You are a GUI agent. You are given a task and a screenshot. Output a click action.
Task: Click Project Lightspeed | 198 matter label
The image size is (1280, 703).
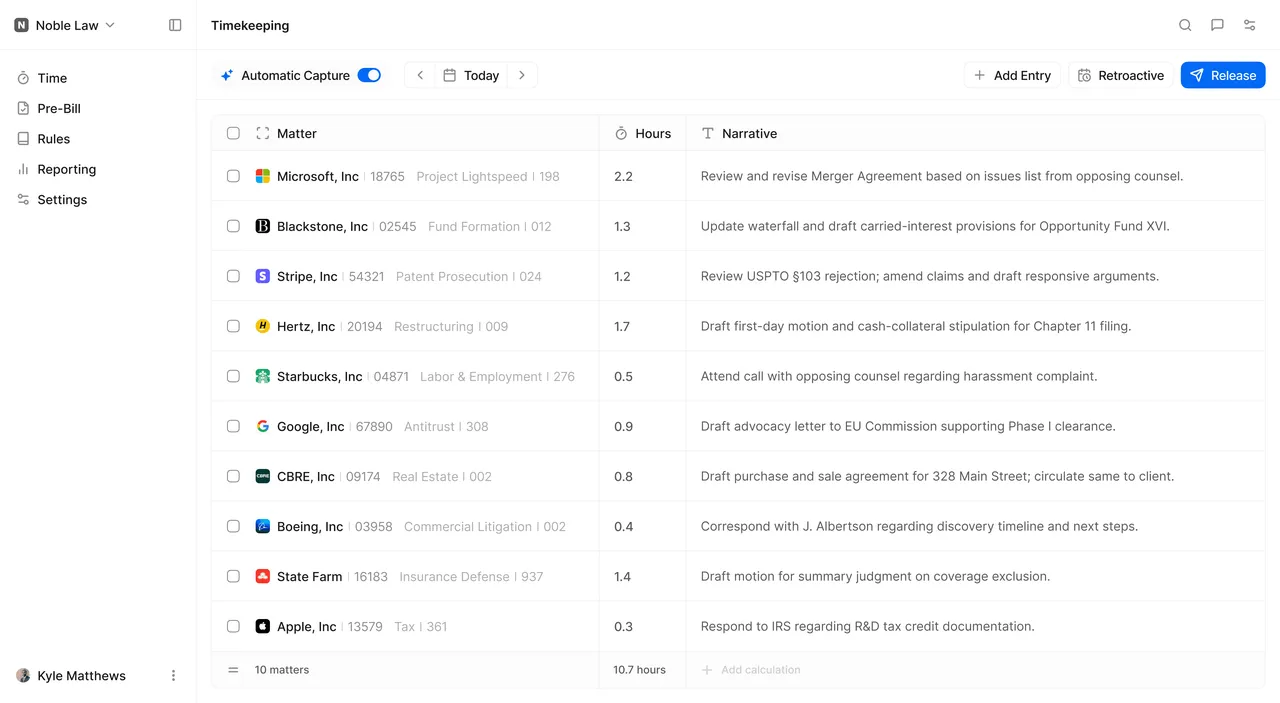click(488, 176)
